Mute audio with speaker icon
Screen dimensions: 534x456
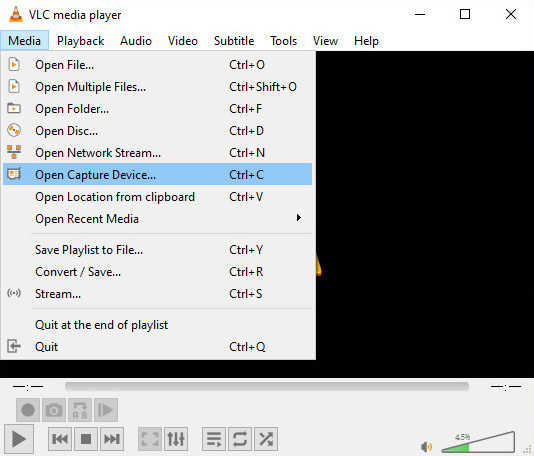point(426,446)
